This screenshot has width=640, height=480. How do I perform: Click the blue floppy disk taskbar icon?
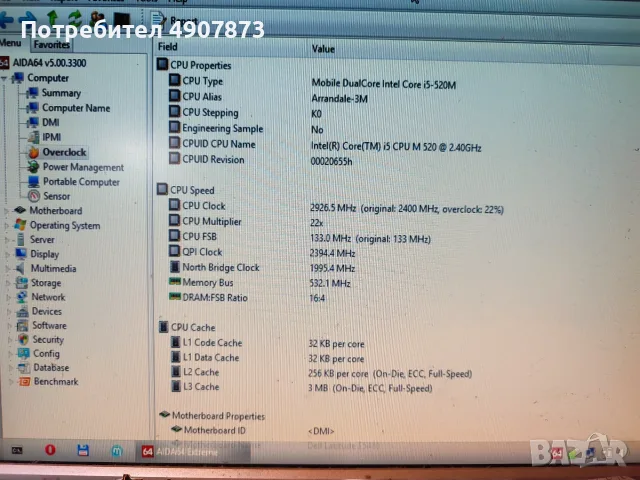coord(83,450)
